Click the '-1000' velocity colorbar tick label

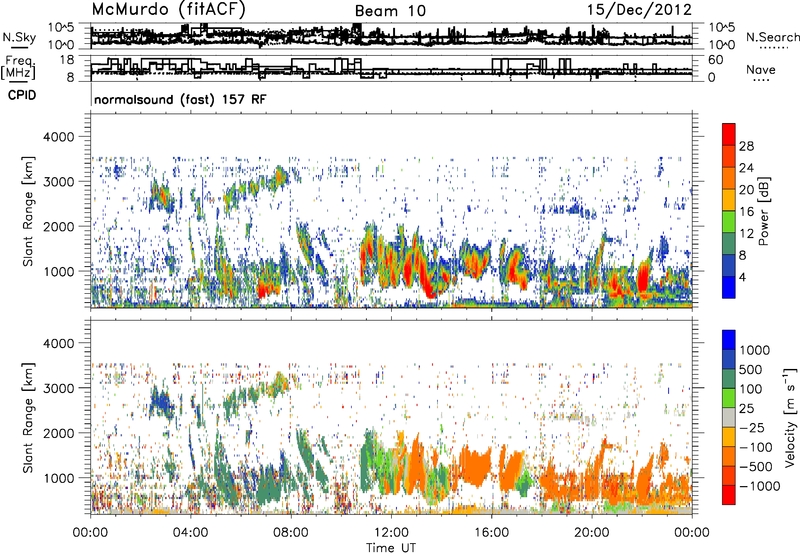pyautogui.click(x=759, y=486)
